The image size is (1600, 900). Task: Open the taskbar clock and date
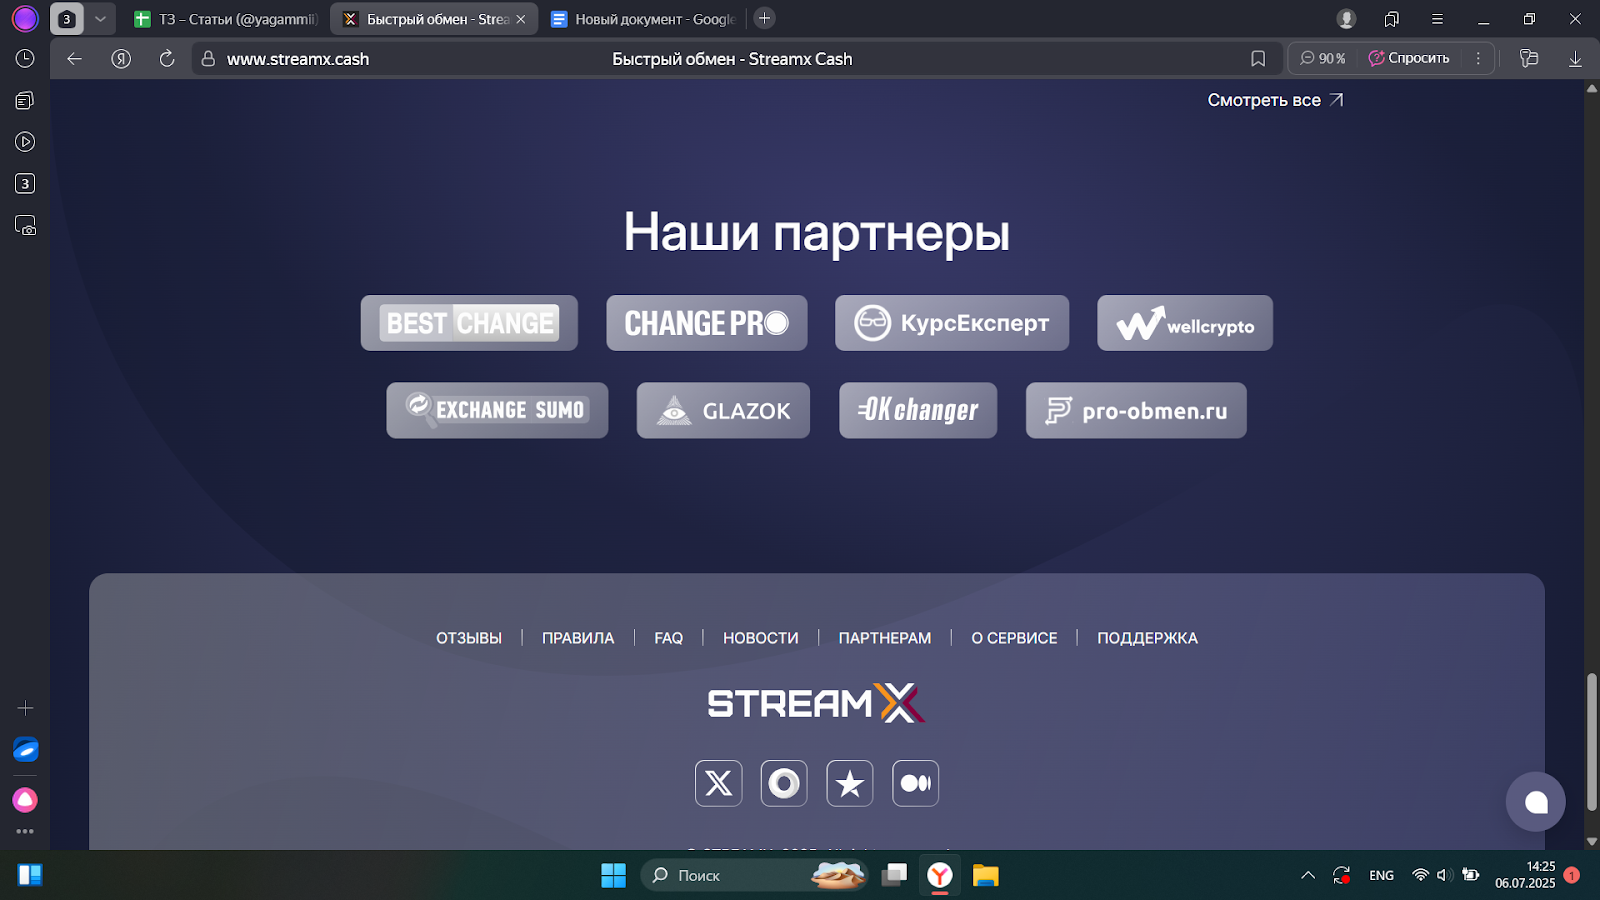pos(1525,875)
